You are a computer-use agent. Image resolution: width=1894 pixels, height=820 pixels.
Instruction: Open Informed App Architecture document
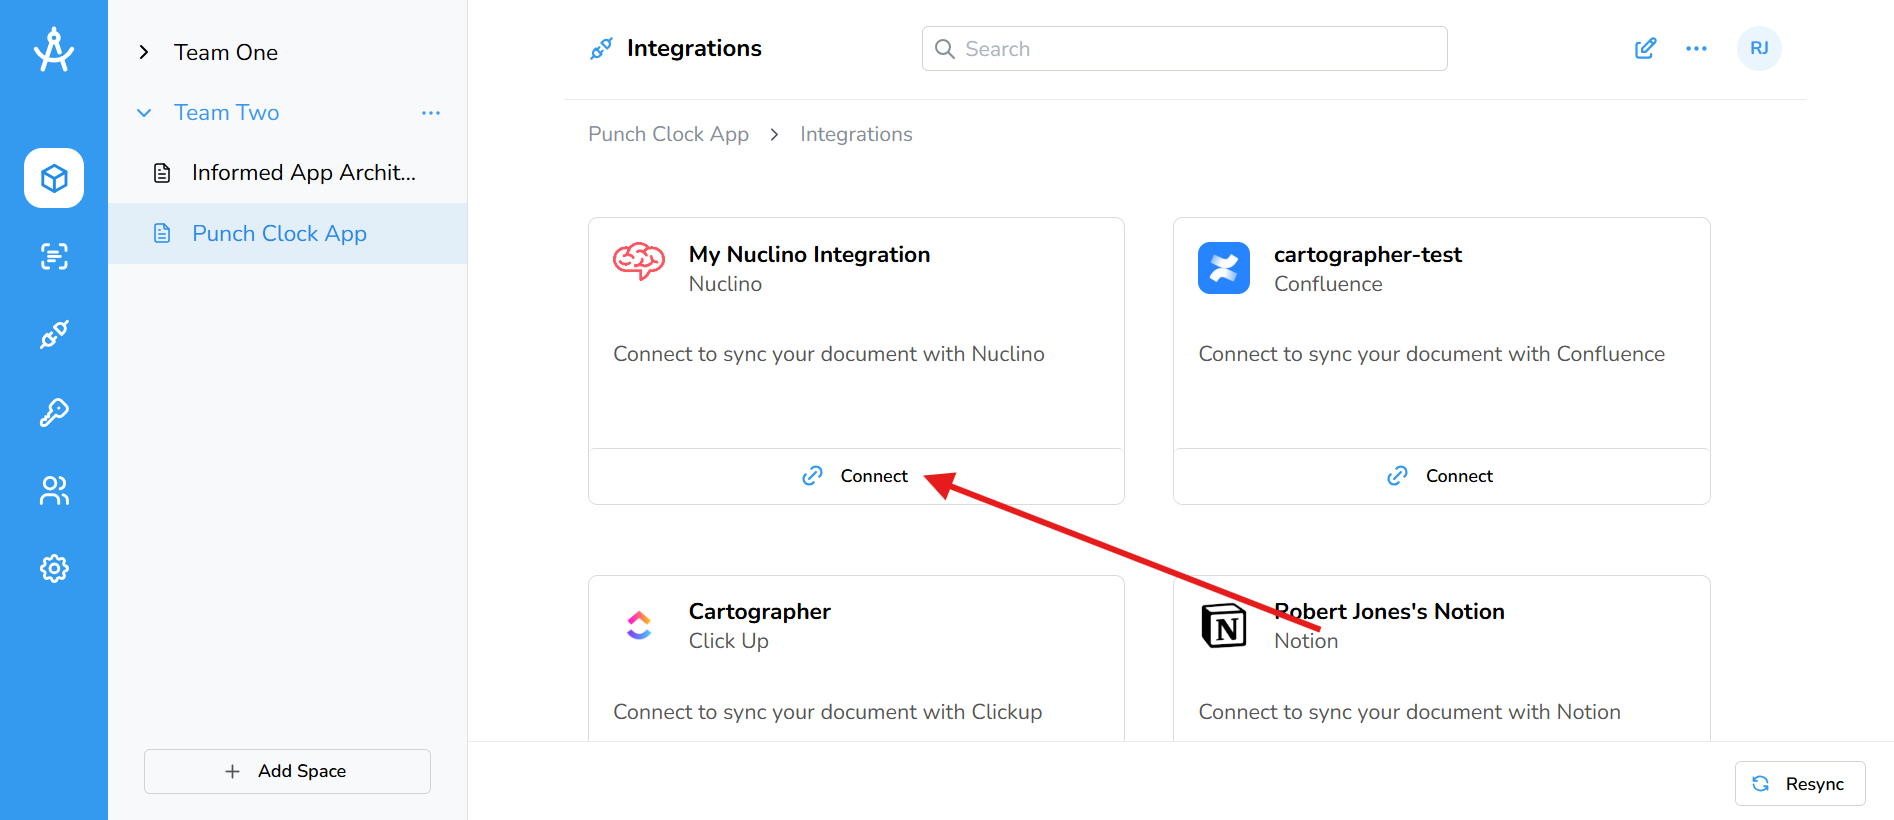[303, 173]
